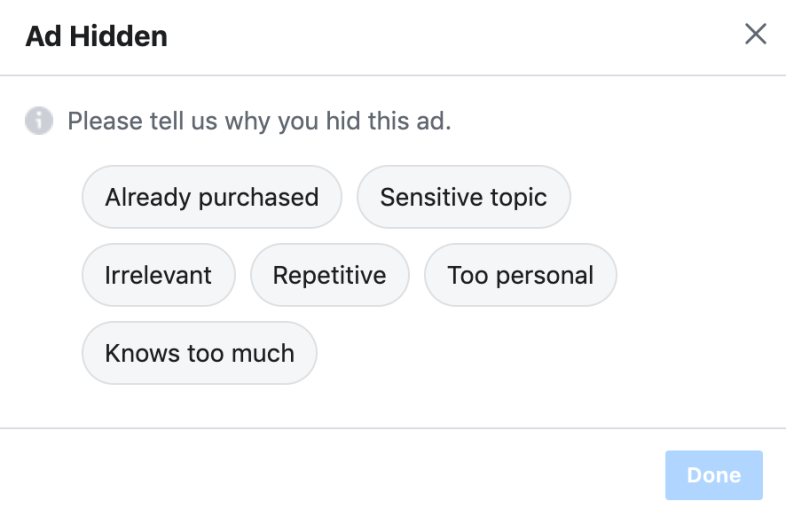This screenshot has width=786, height=509.
Task: Click the info icon beside the prompt
Action: 39,121
